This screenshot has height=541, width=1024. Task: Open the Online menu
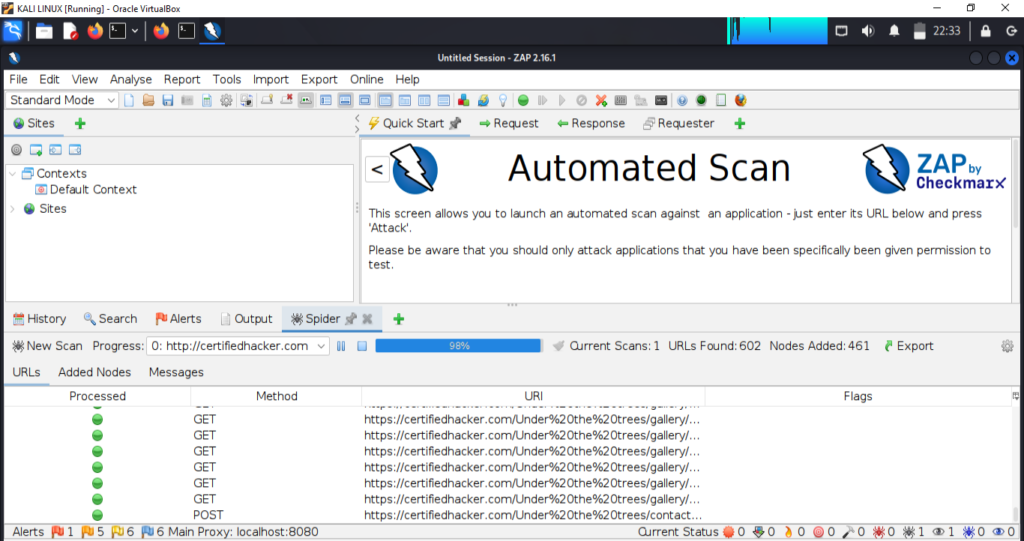pyautogui.click(x=366, y=79)
